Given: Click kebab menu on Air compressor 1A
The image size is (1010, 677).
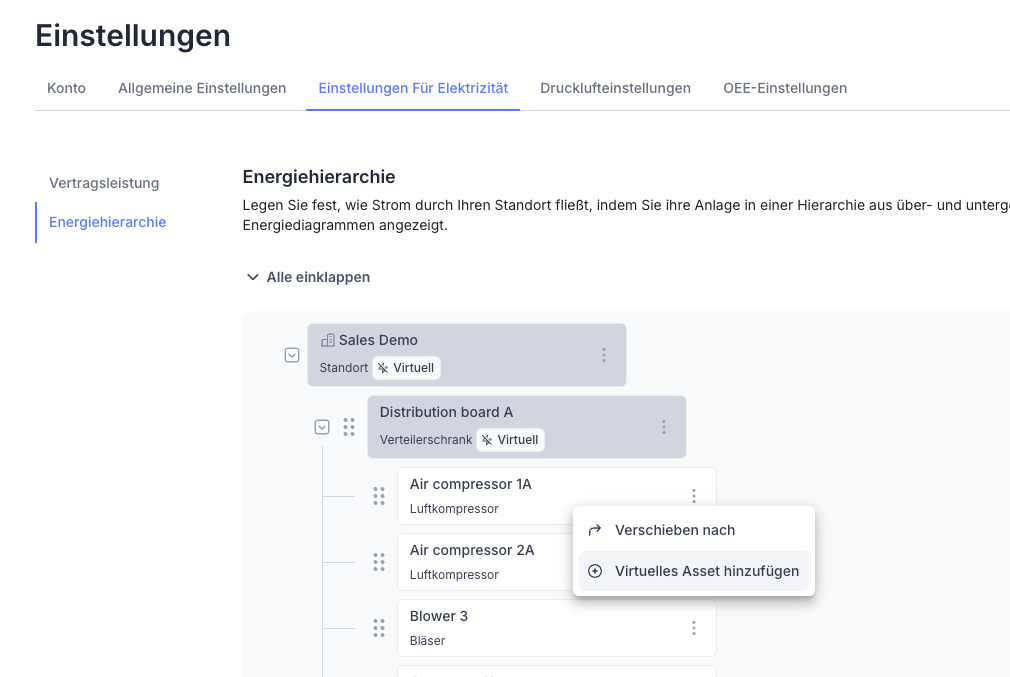Looking at the screenshot, I should (x=693, y=496).
